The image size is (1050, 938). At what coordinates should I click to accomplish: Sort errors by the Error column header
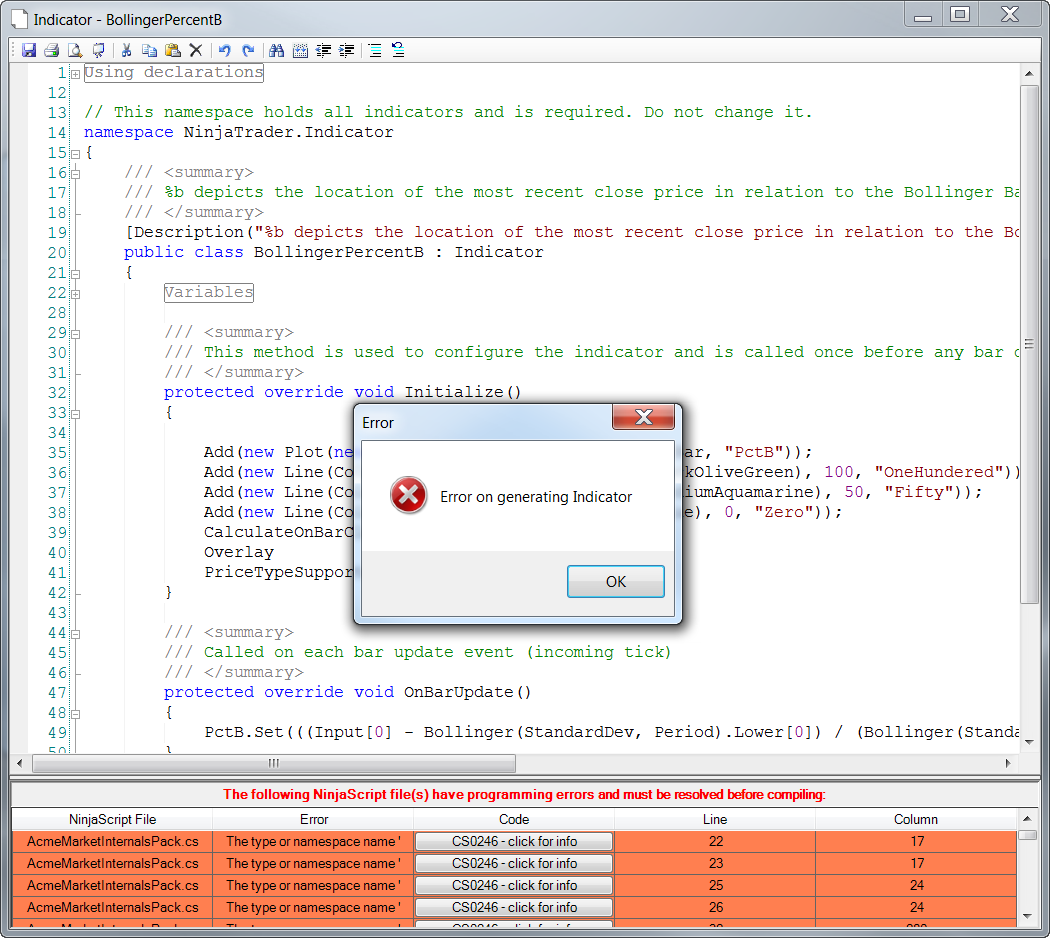(x=313, y=819)
